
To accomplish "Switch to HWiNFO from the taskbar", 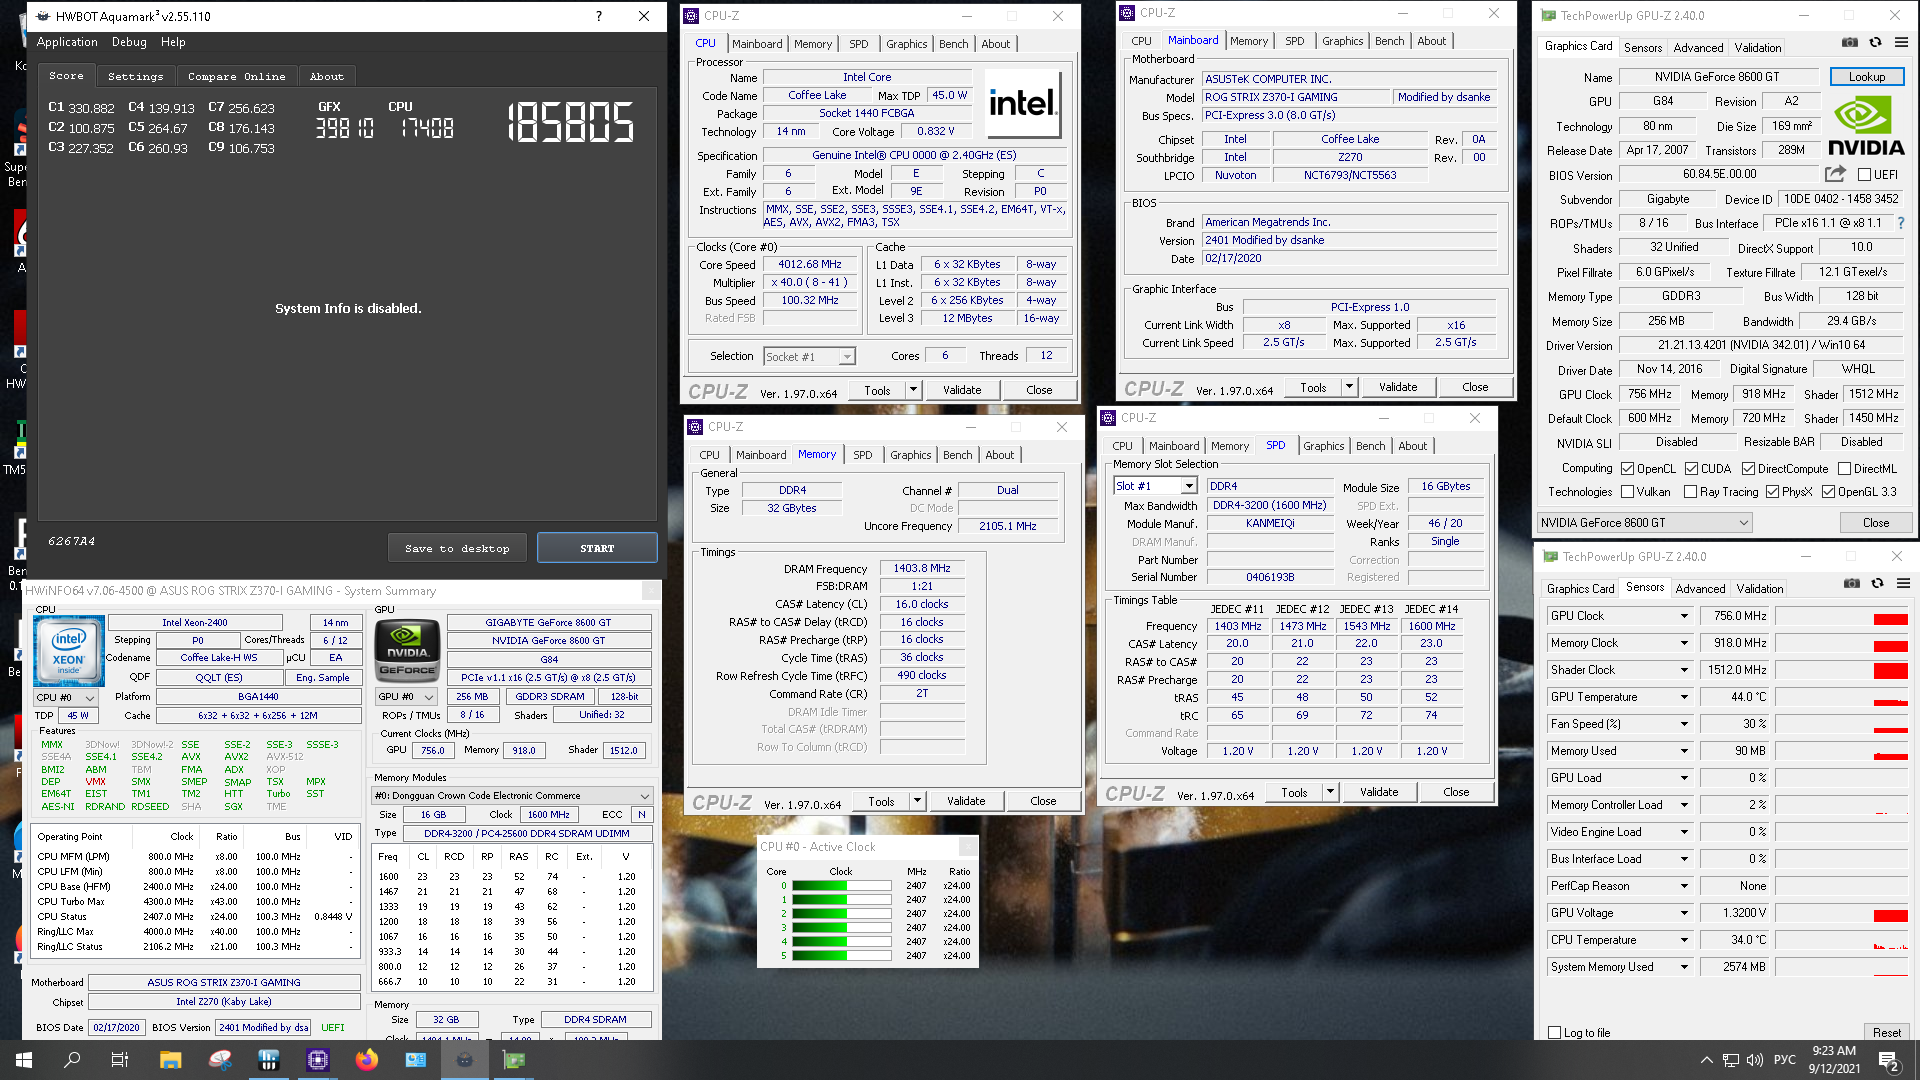I will click(x=268, y=1060).
